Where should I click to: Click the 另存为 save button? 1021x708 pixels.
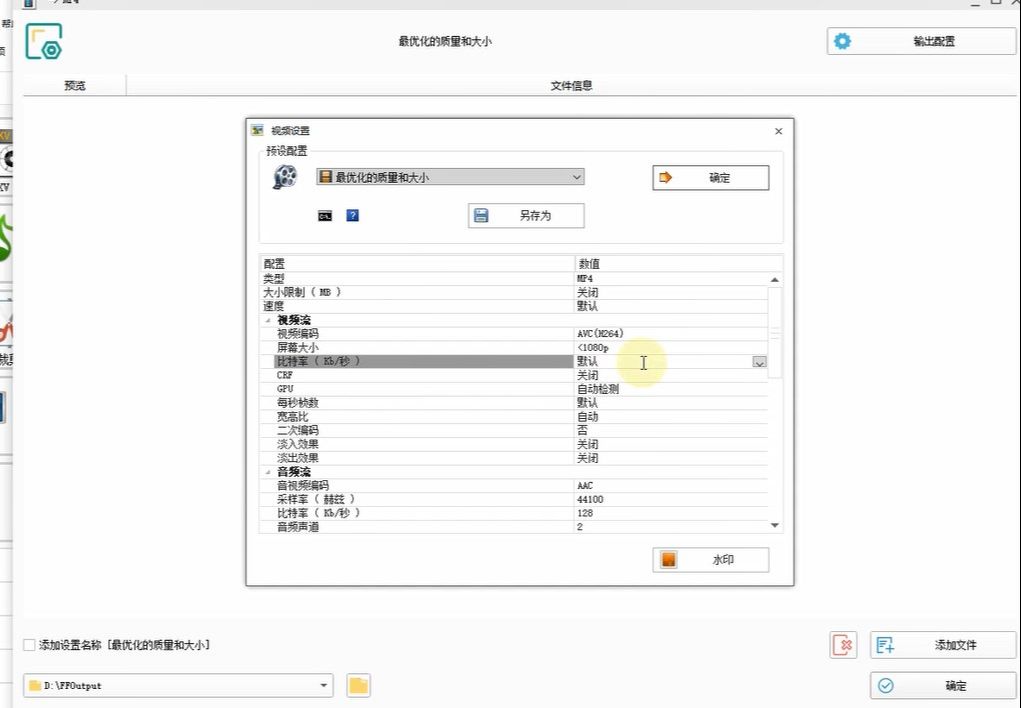(x=525, y=215)
